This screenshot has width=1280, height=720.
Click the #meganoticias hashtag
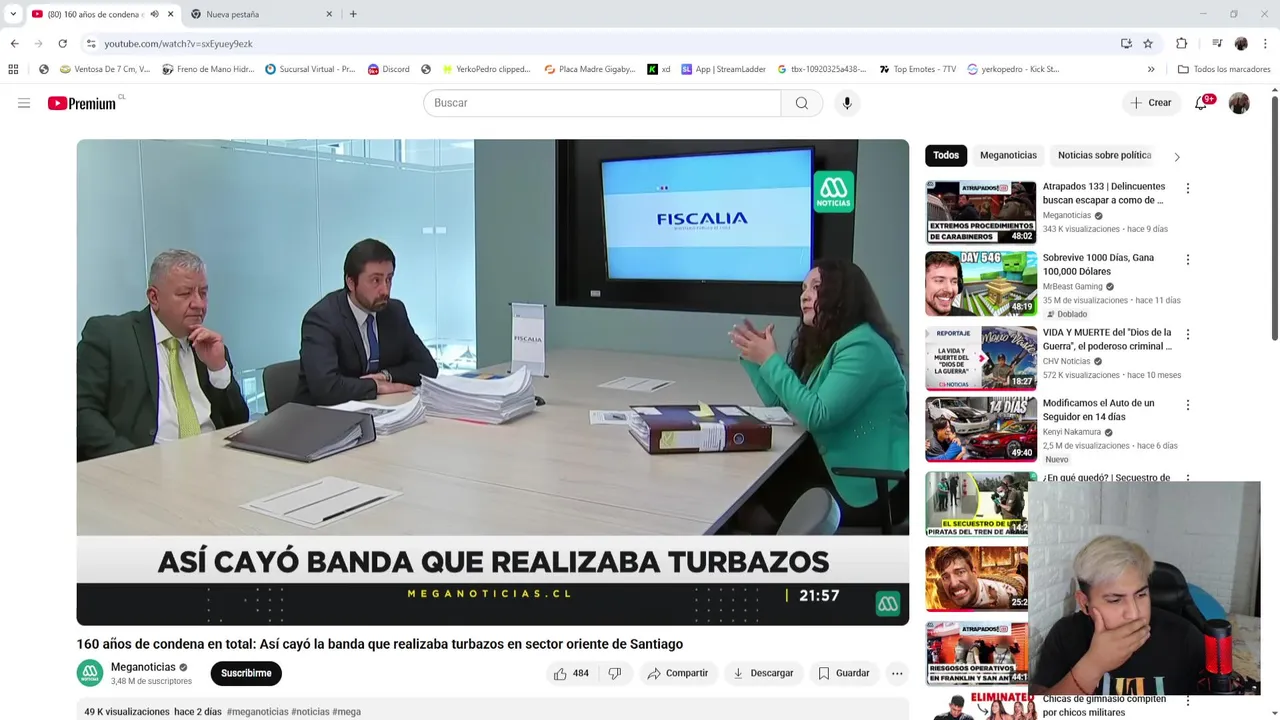coord(257,712)
